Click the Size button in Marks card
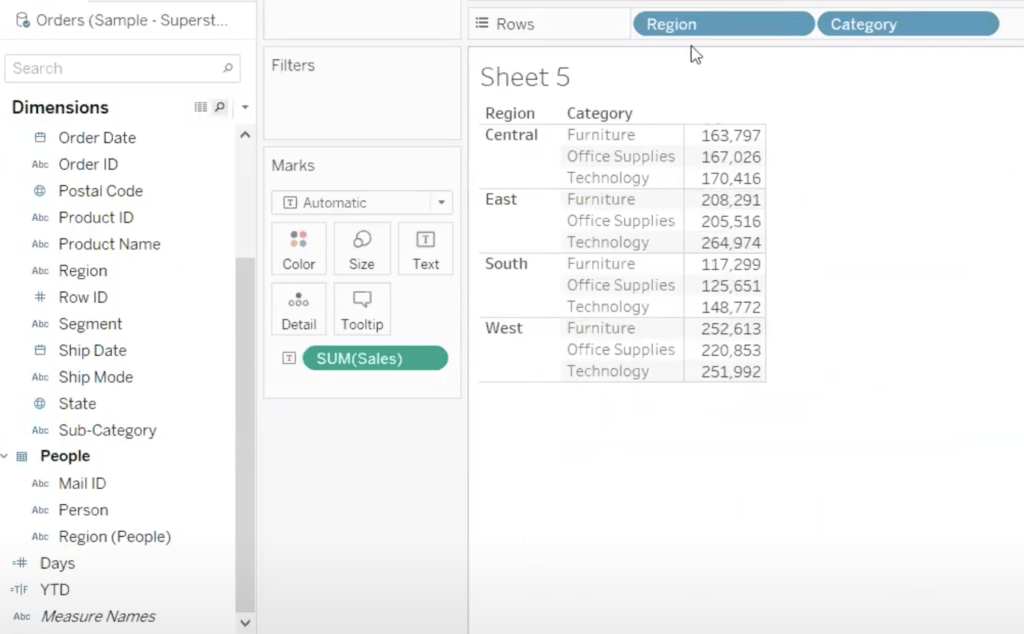The height and width of the screenshot is (634, 1024). tap(361, 248)
